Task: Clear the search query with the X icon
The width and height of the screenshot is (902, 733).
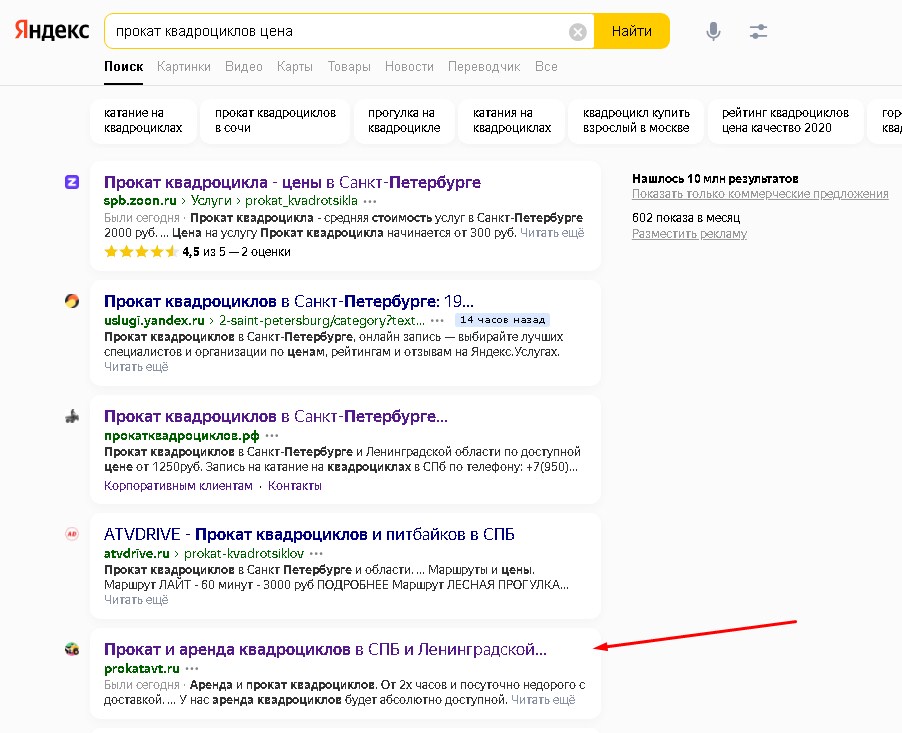Action: coord(578,31)
